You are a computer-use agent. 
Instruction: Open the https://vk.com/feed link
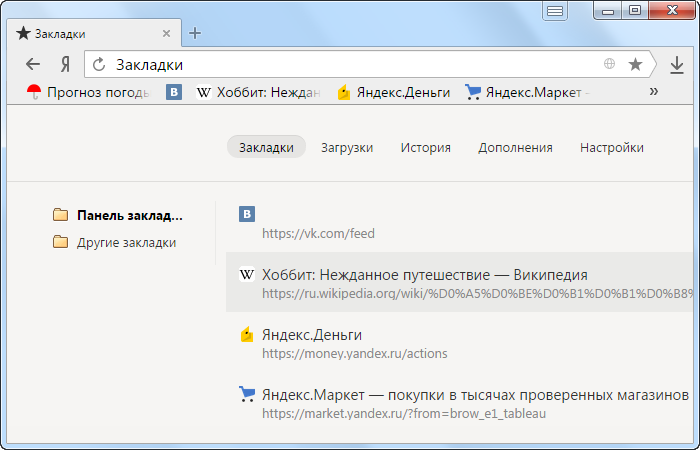pyautogui.click(x=318, y=233)
